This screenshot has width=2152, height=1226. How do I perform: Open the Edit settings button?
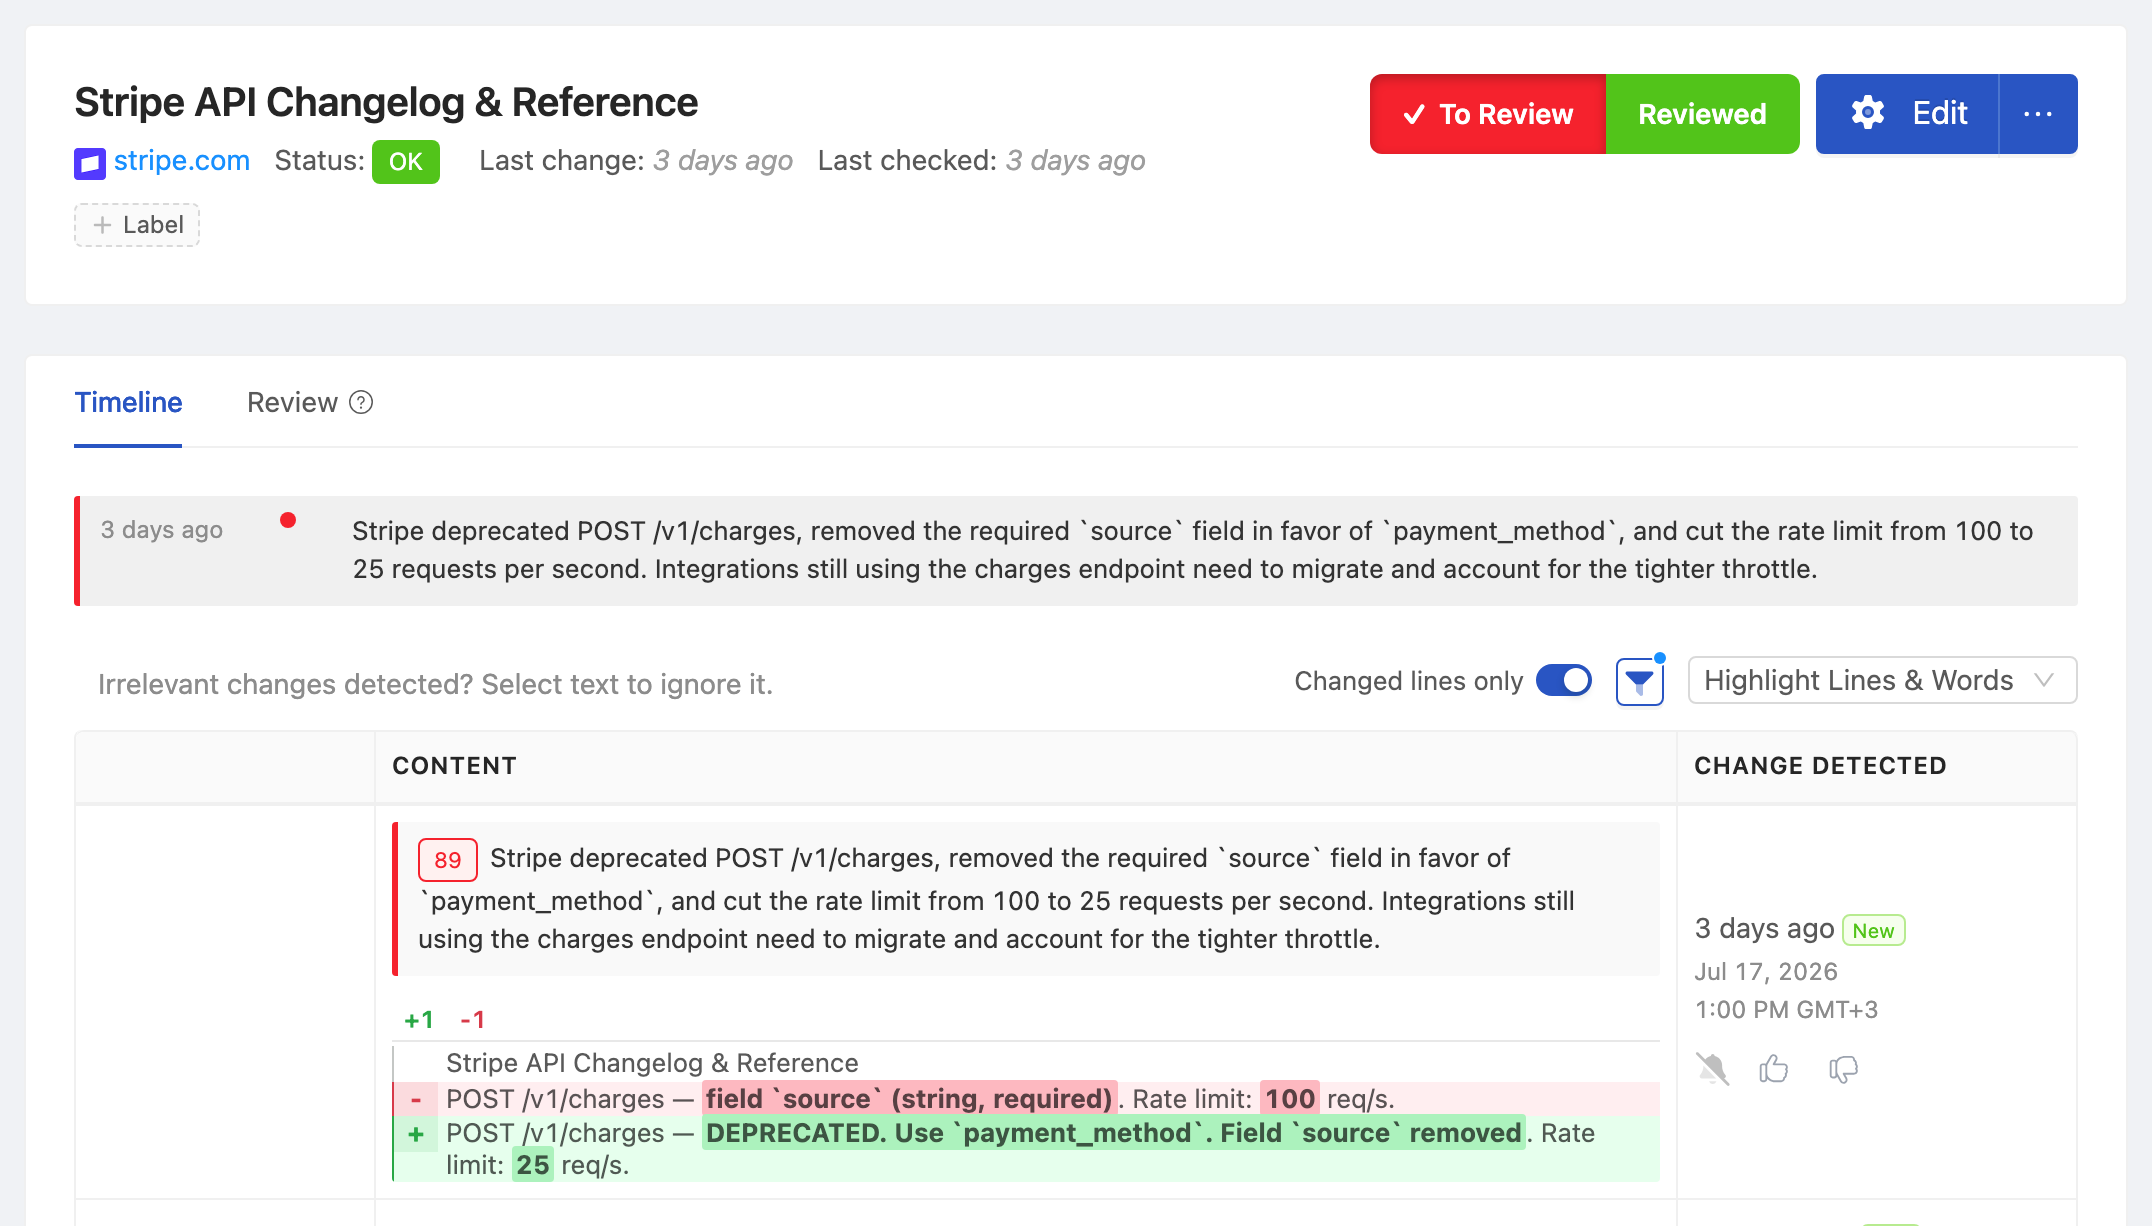(1907, 114)
